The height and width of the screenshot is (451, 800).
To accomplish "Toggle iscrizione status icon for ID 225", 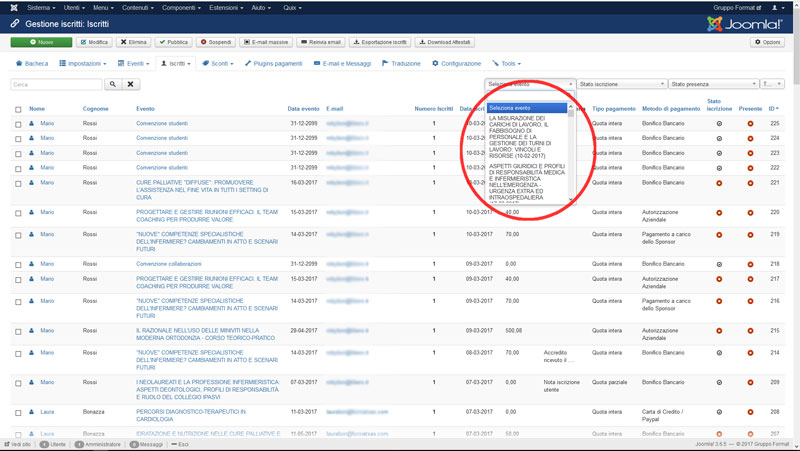I will [x=719, y=123].
